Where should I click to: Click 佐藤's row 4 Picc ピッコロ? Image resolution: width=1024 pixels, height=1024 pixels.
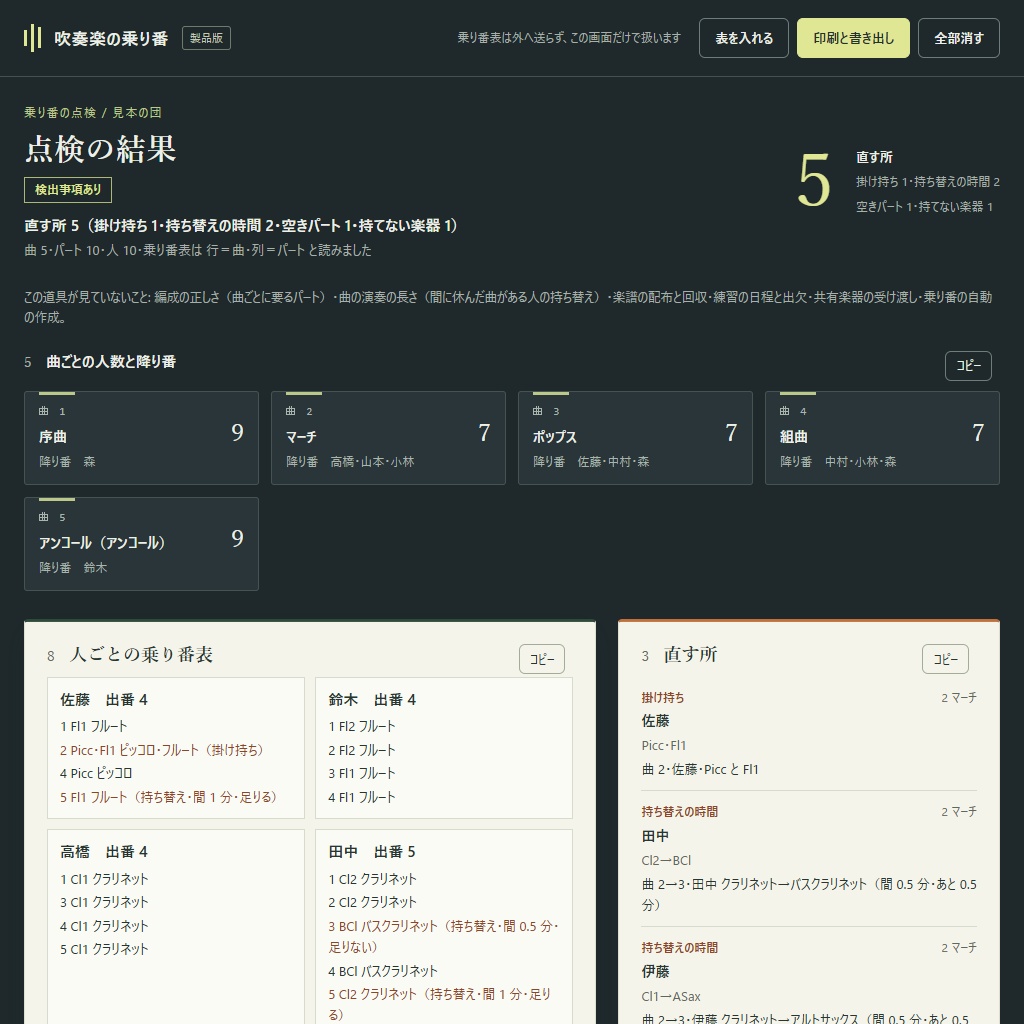[x=96, y=773]
